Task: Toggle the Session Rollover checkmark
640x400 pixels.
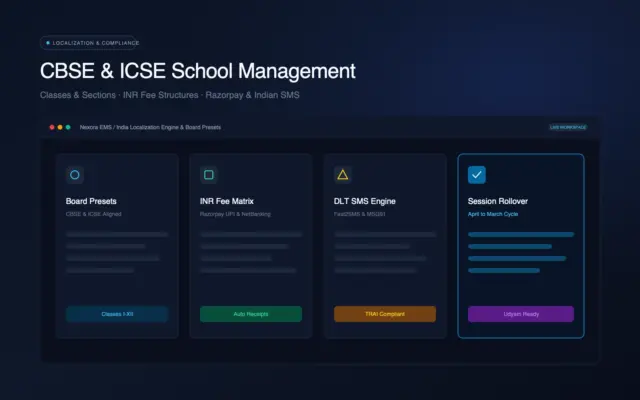Action: [477, 175]
